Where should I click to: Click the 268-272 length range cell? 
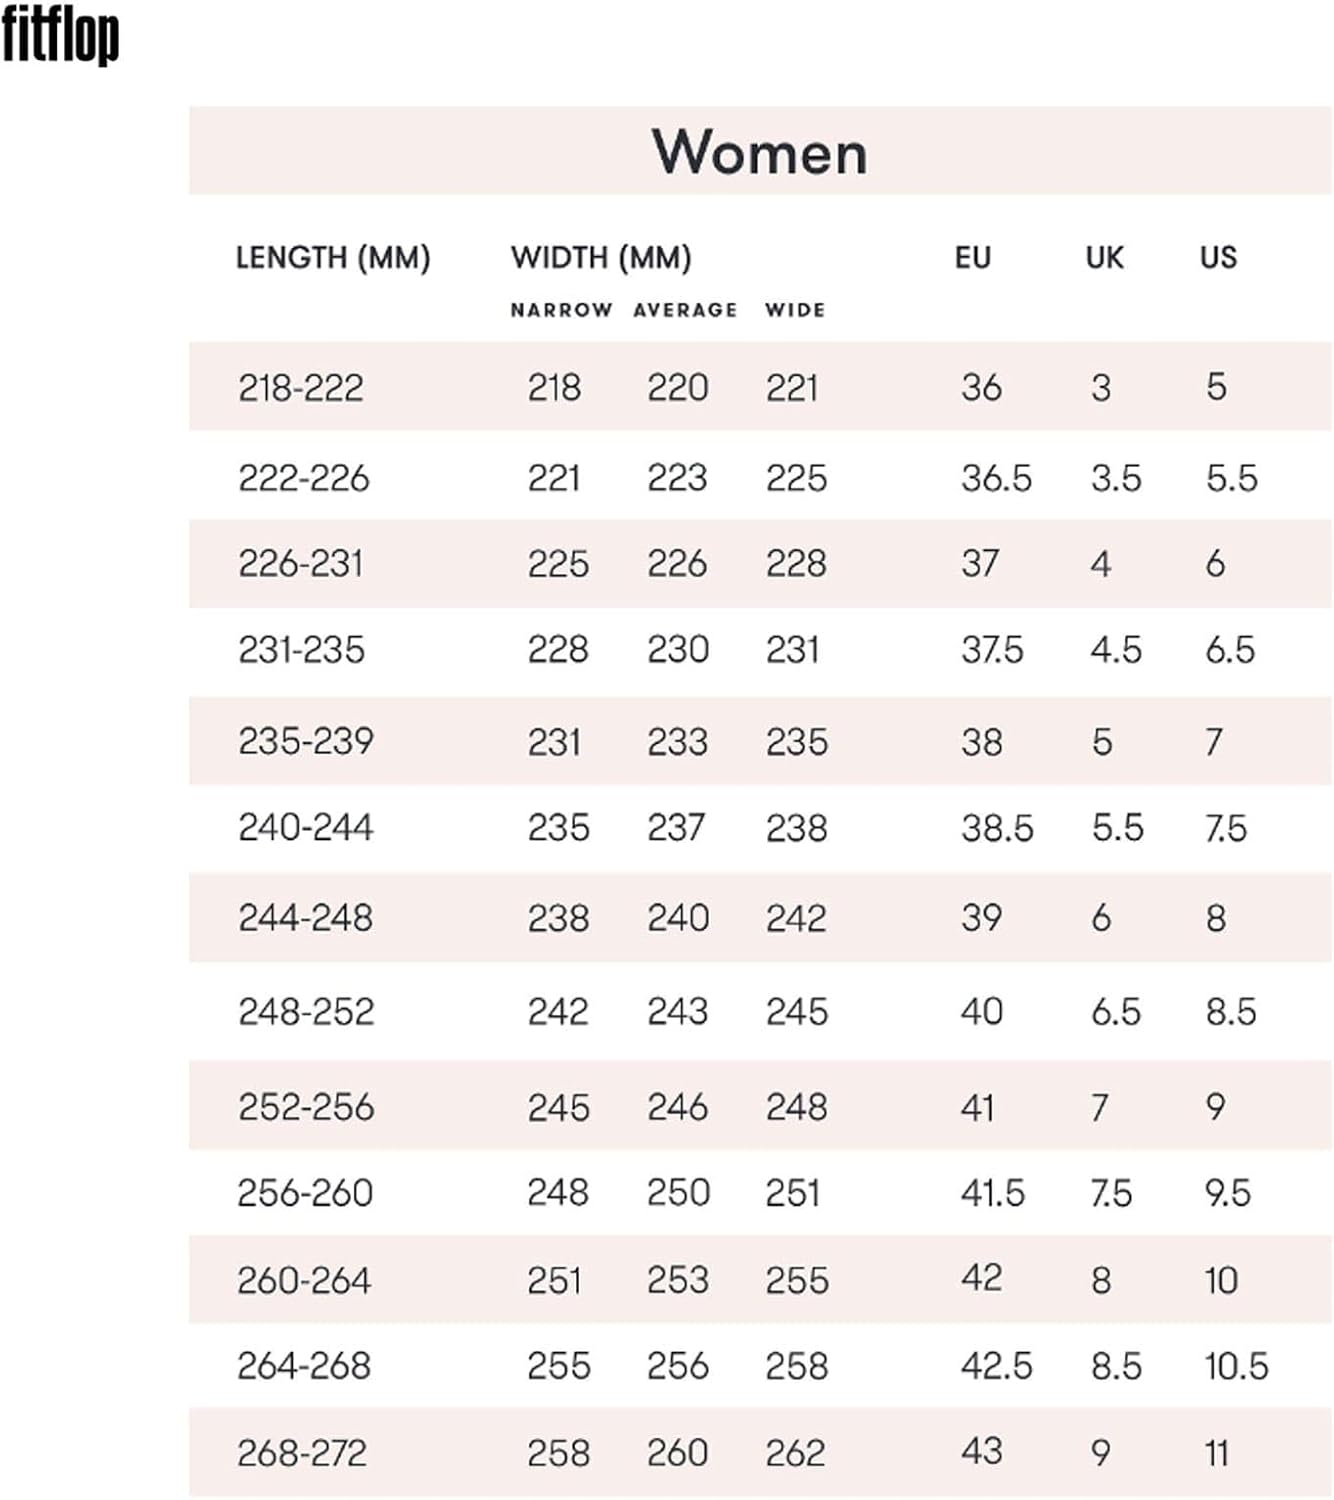pyautogui.click(x=302, y=1453)
